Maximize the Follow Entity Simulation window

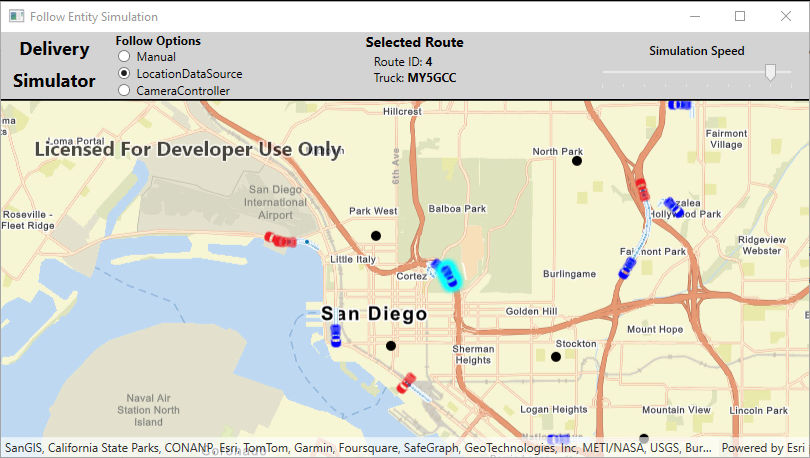coord(740,17)
